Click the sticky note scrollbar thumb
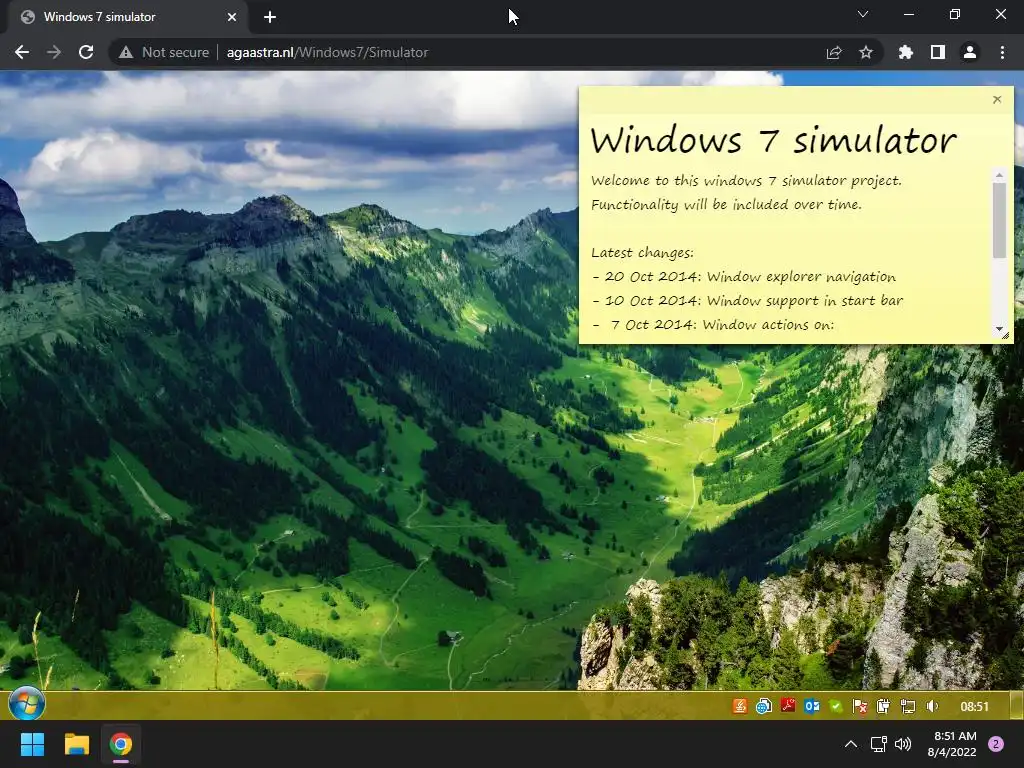 coord(999,220)
